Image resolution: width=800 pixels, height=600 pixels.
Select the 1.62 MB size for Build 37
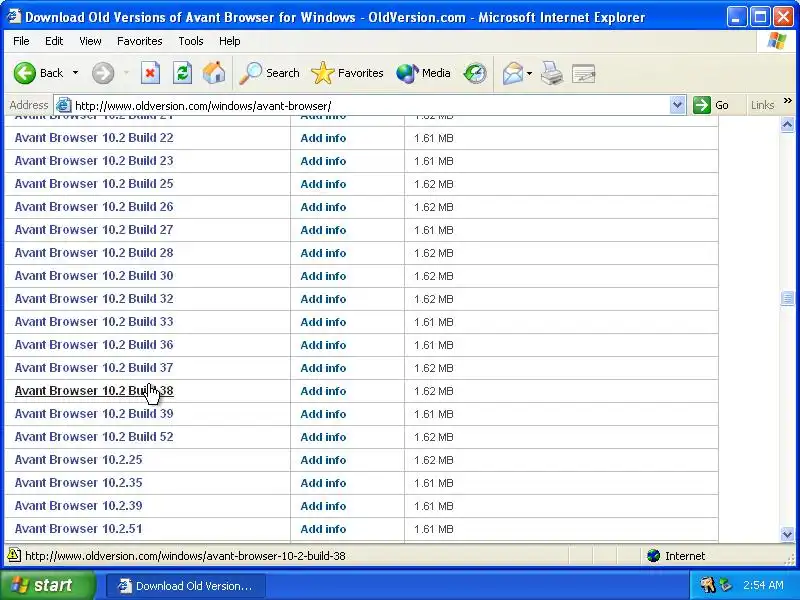(x=434, y=368)
